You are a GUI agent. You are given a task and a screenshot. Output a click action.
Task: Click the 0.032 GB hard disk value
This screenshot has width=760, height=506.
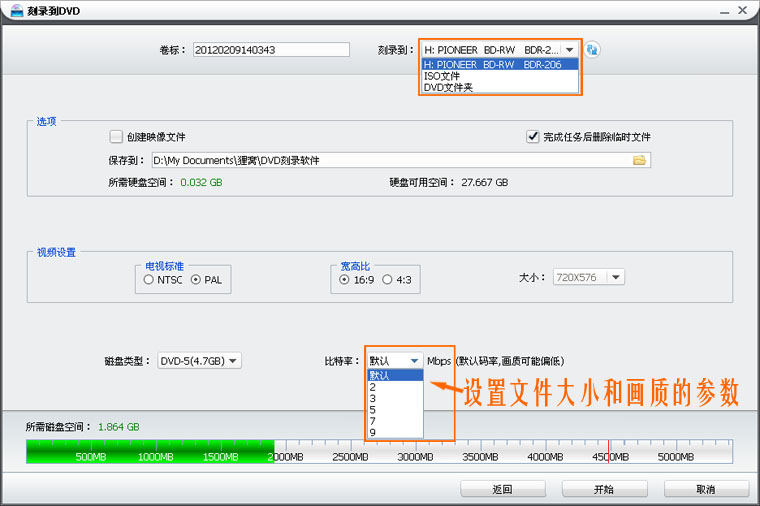[201, 182]
